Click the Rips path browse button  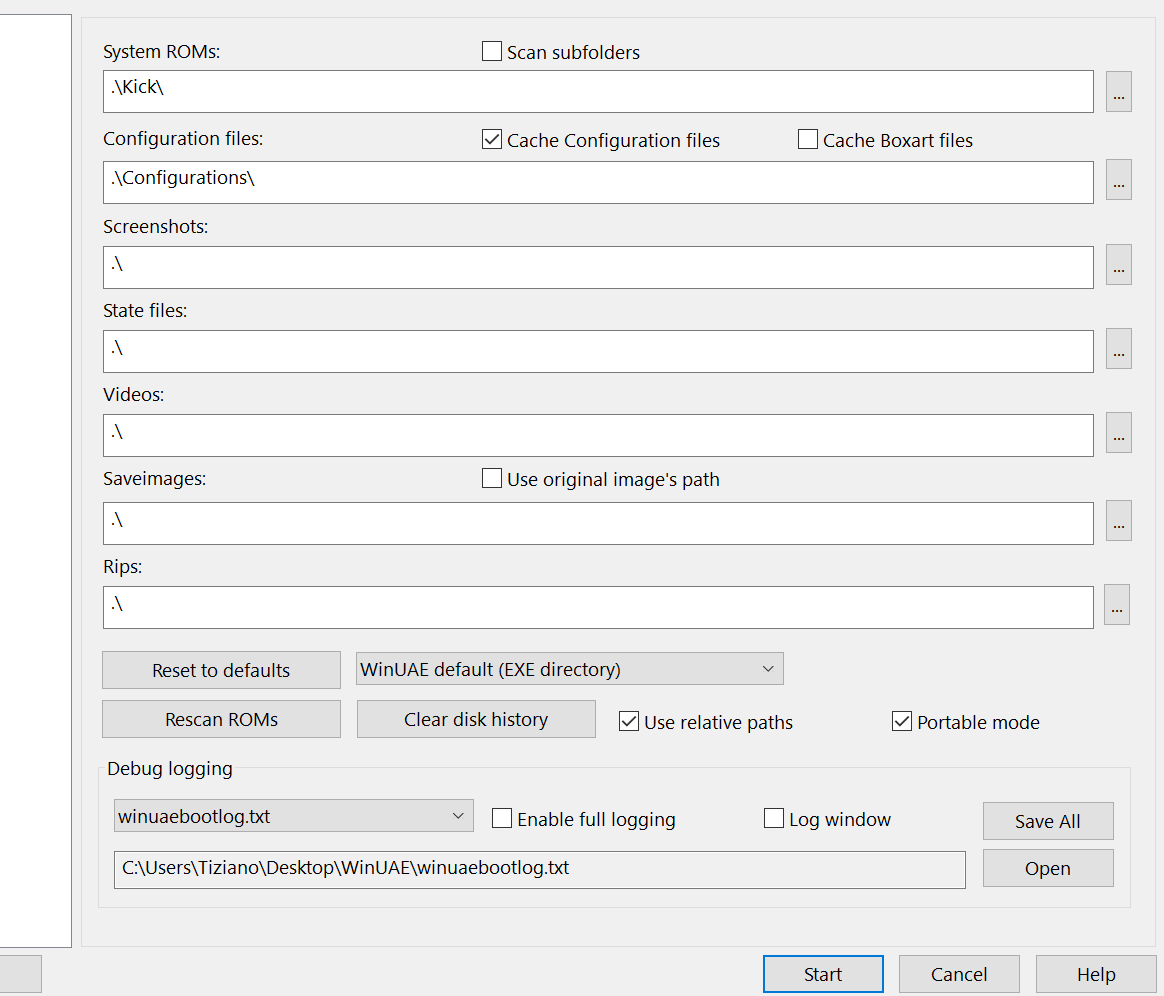click(1117, 605)
